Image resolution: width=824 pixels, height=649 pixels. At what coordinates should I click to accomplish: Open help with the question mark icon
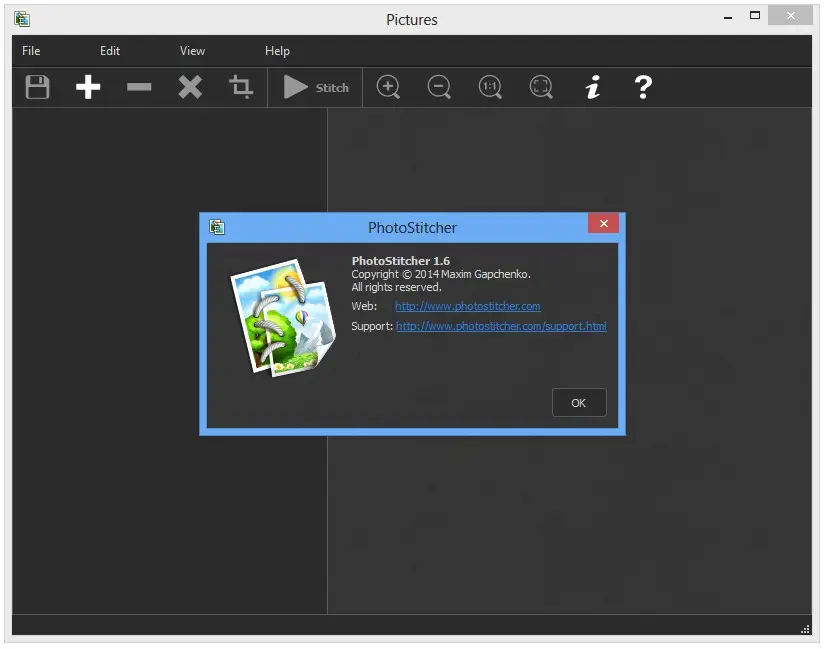pos(643,87)
